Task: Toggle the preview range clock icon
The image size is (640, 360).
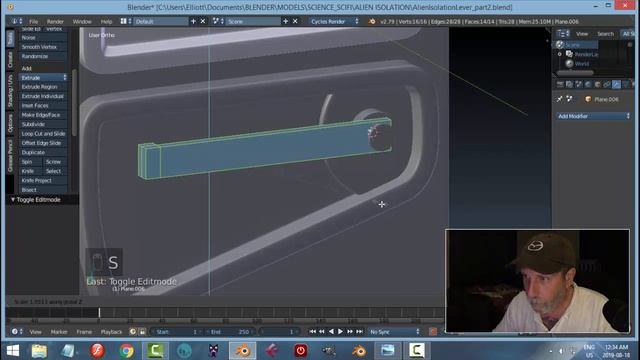Action: click(x=133, y=331)
